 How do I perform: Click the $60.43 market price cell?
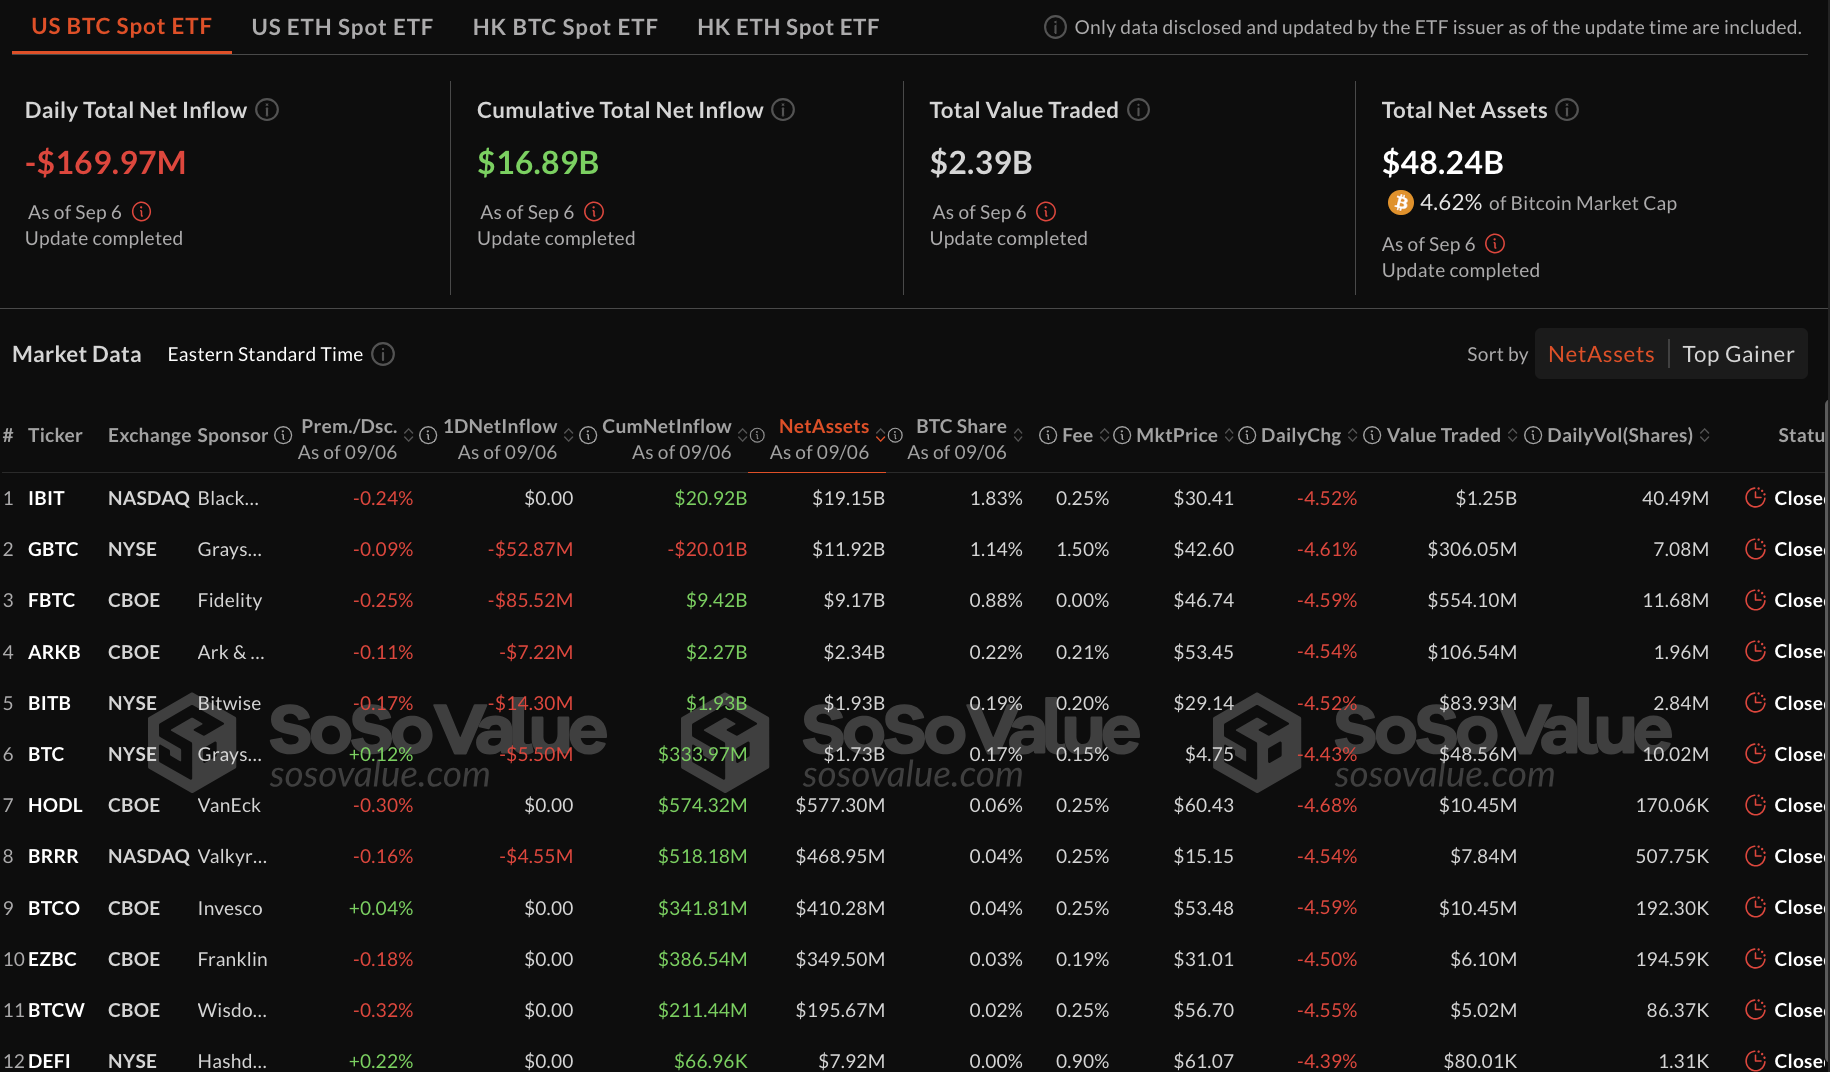click(x=1204, y=805)
